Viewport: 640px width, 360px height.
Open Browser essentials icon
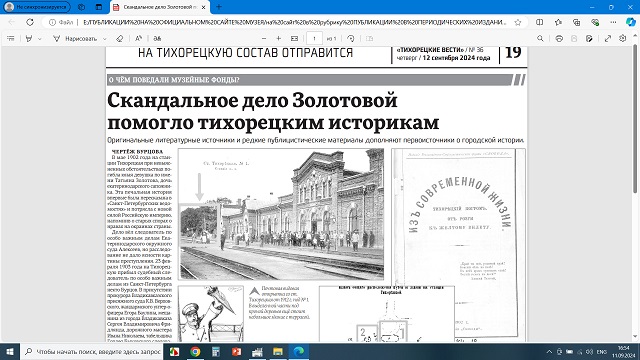pyautogui.click(x=595, y=22)
